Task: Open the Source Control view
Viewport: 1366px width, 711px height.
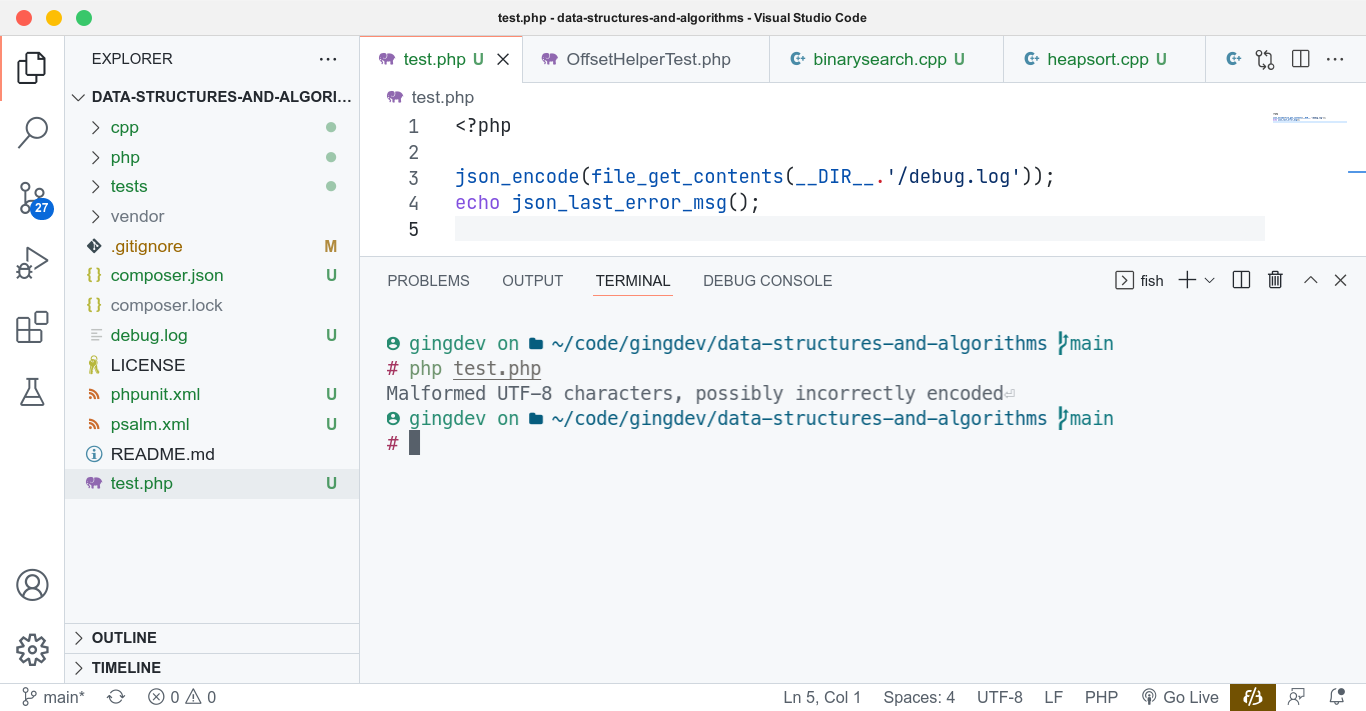Action: 33,198
